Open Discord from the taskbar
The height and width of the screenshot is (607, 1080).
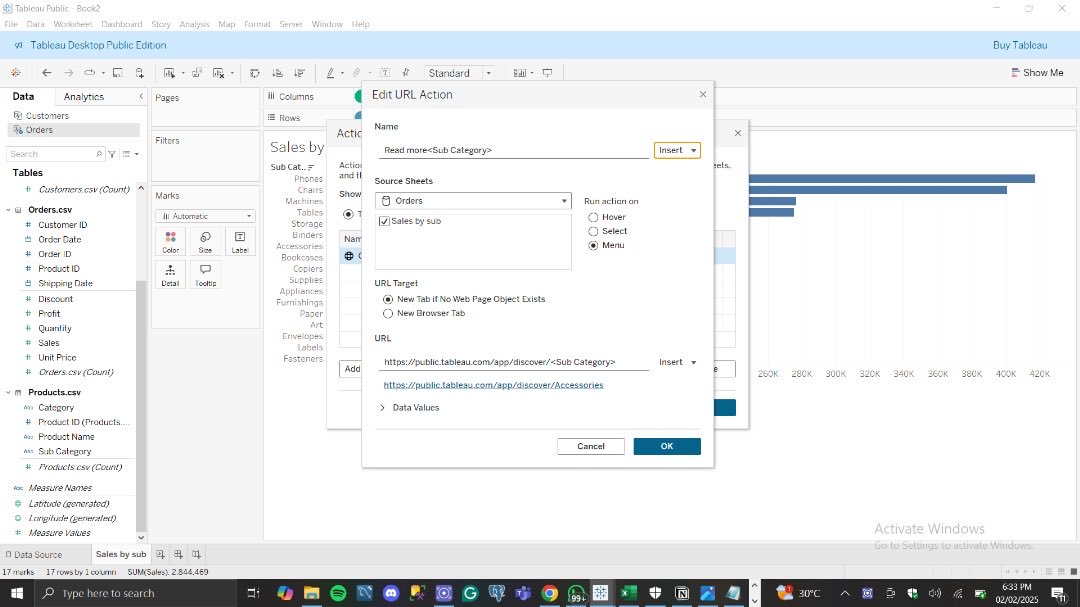coord(391,593)
